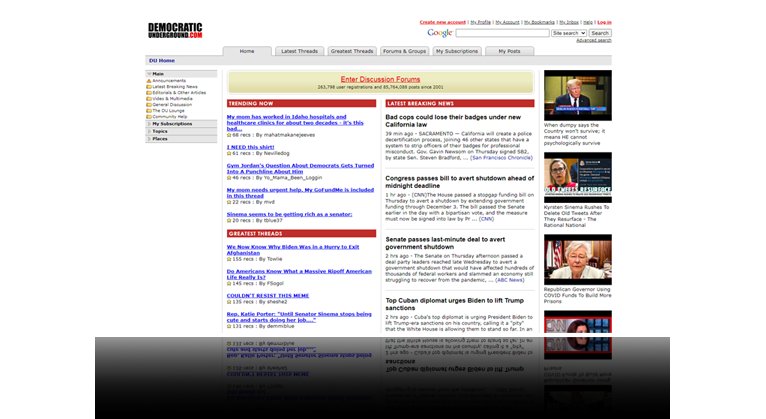Screen dimensions: 766x419
Task: Open General Discussion sidebar item
Action: (x=172, y=105)
